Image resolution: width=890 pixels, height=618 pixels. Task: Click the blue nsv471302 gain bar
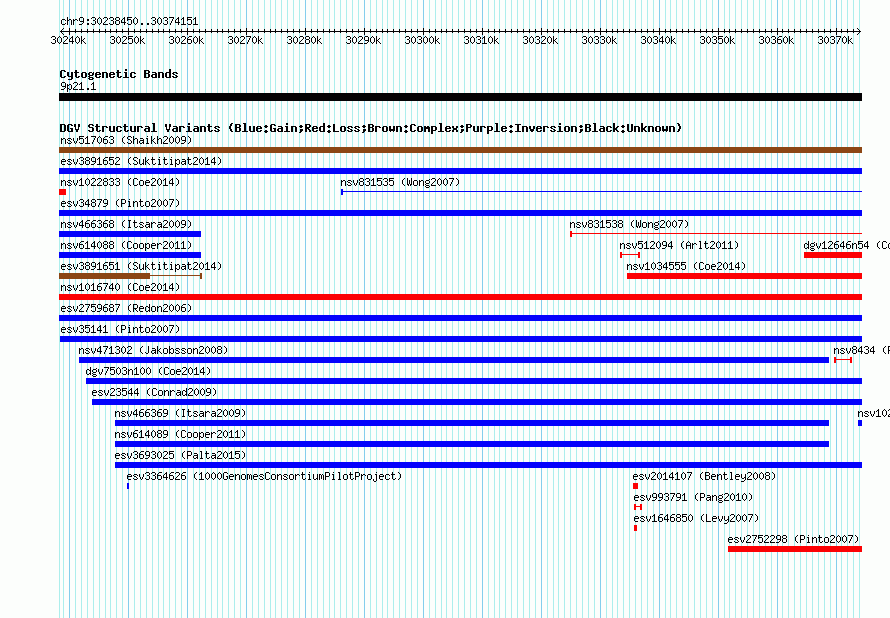click(454, 360)
